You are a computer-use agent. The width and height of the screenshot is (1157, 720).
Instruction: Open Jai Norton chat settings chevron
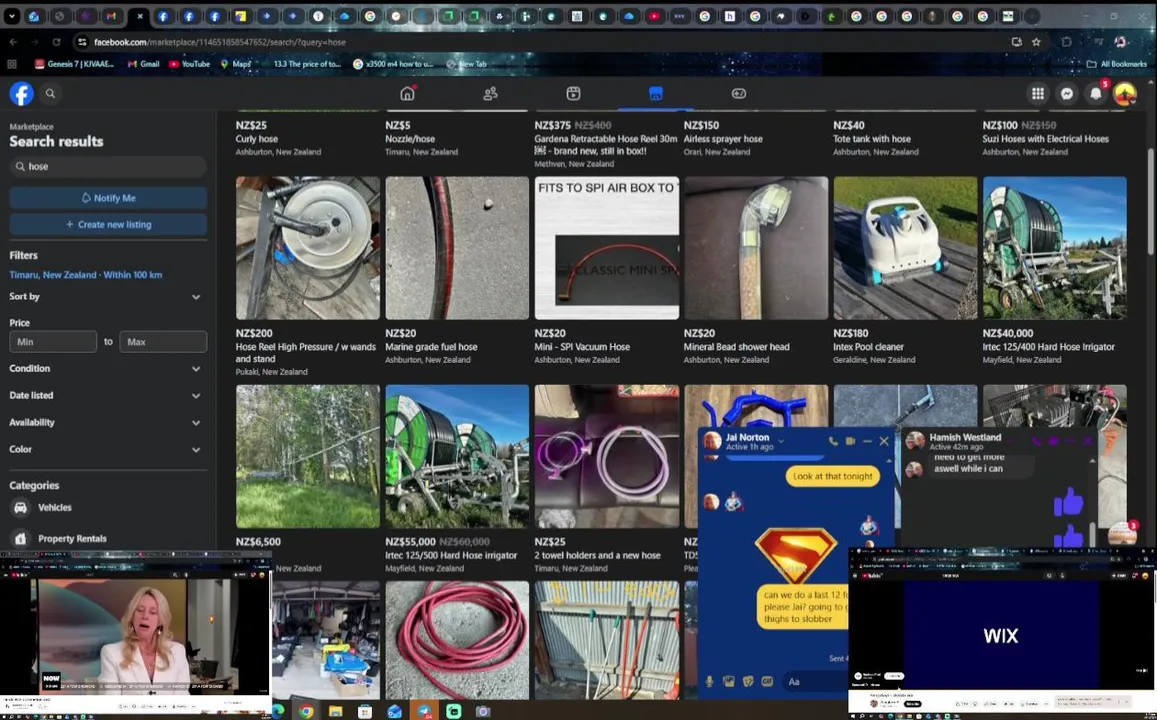pos(781,441)
